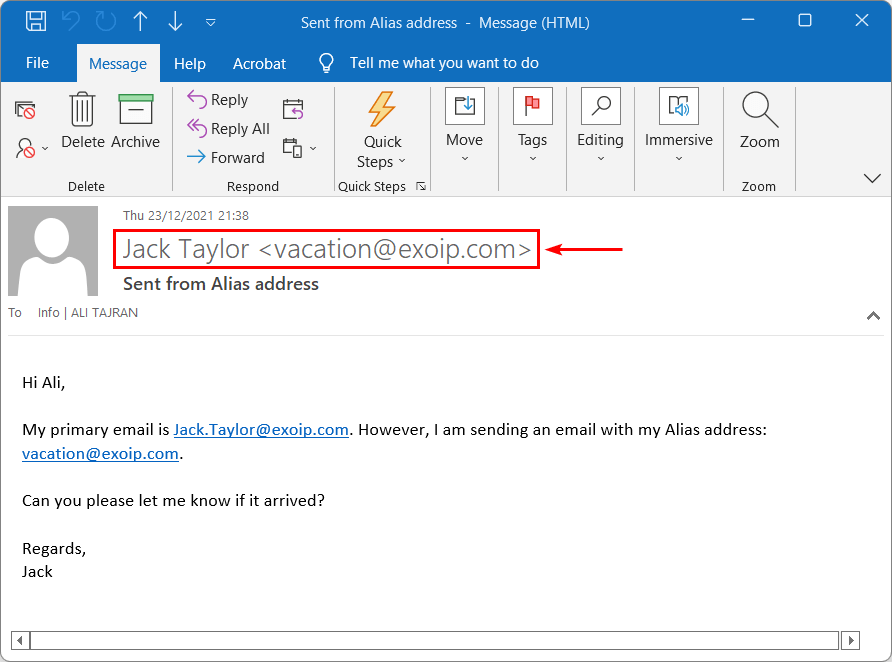Viewport: 892px width, 662px height.
Task: Open vacation@exoip.com link in body
Action: coord(100,454)
